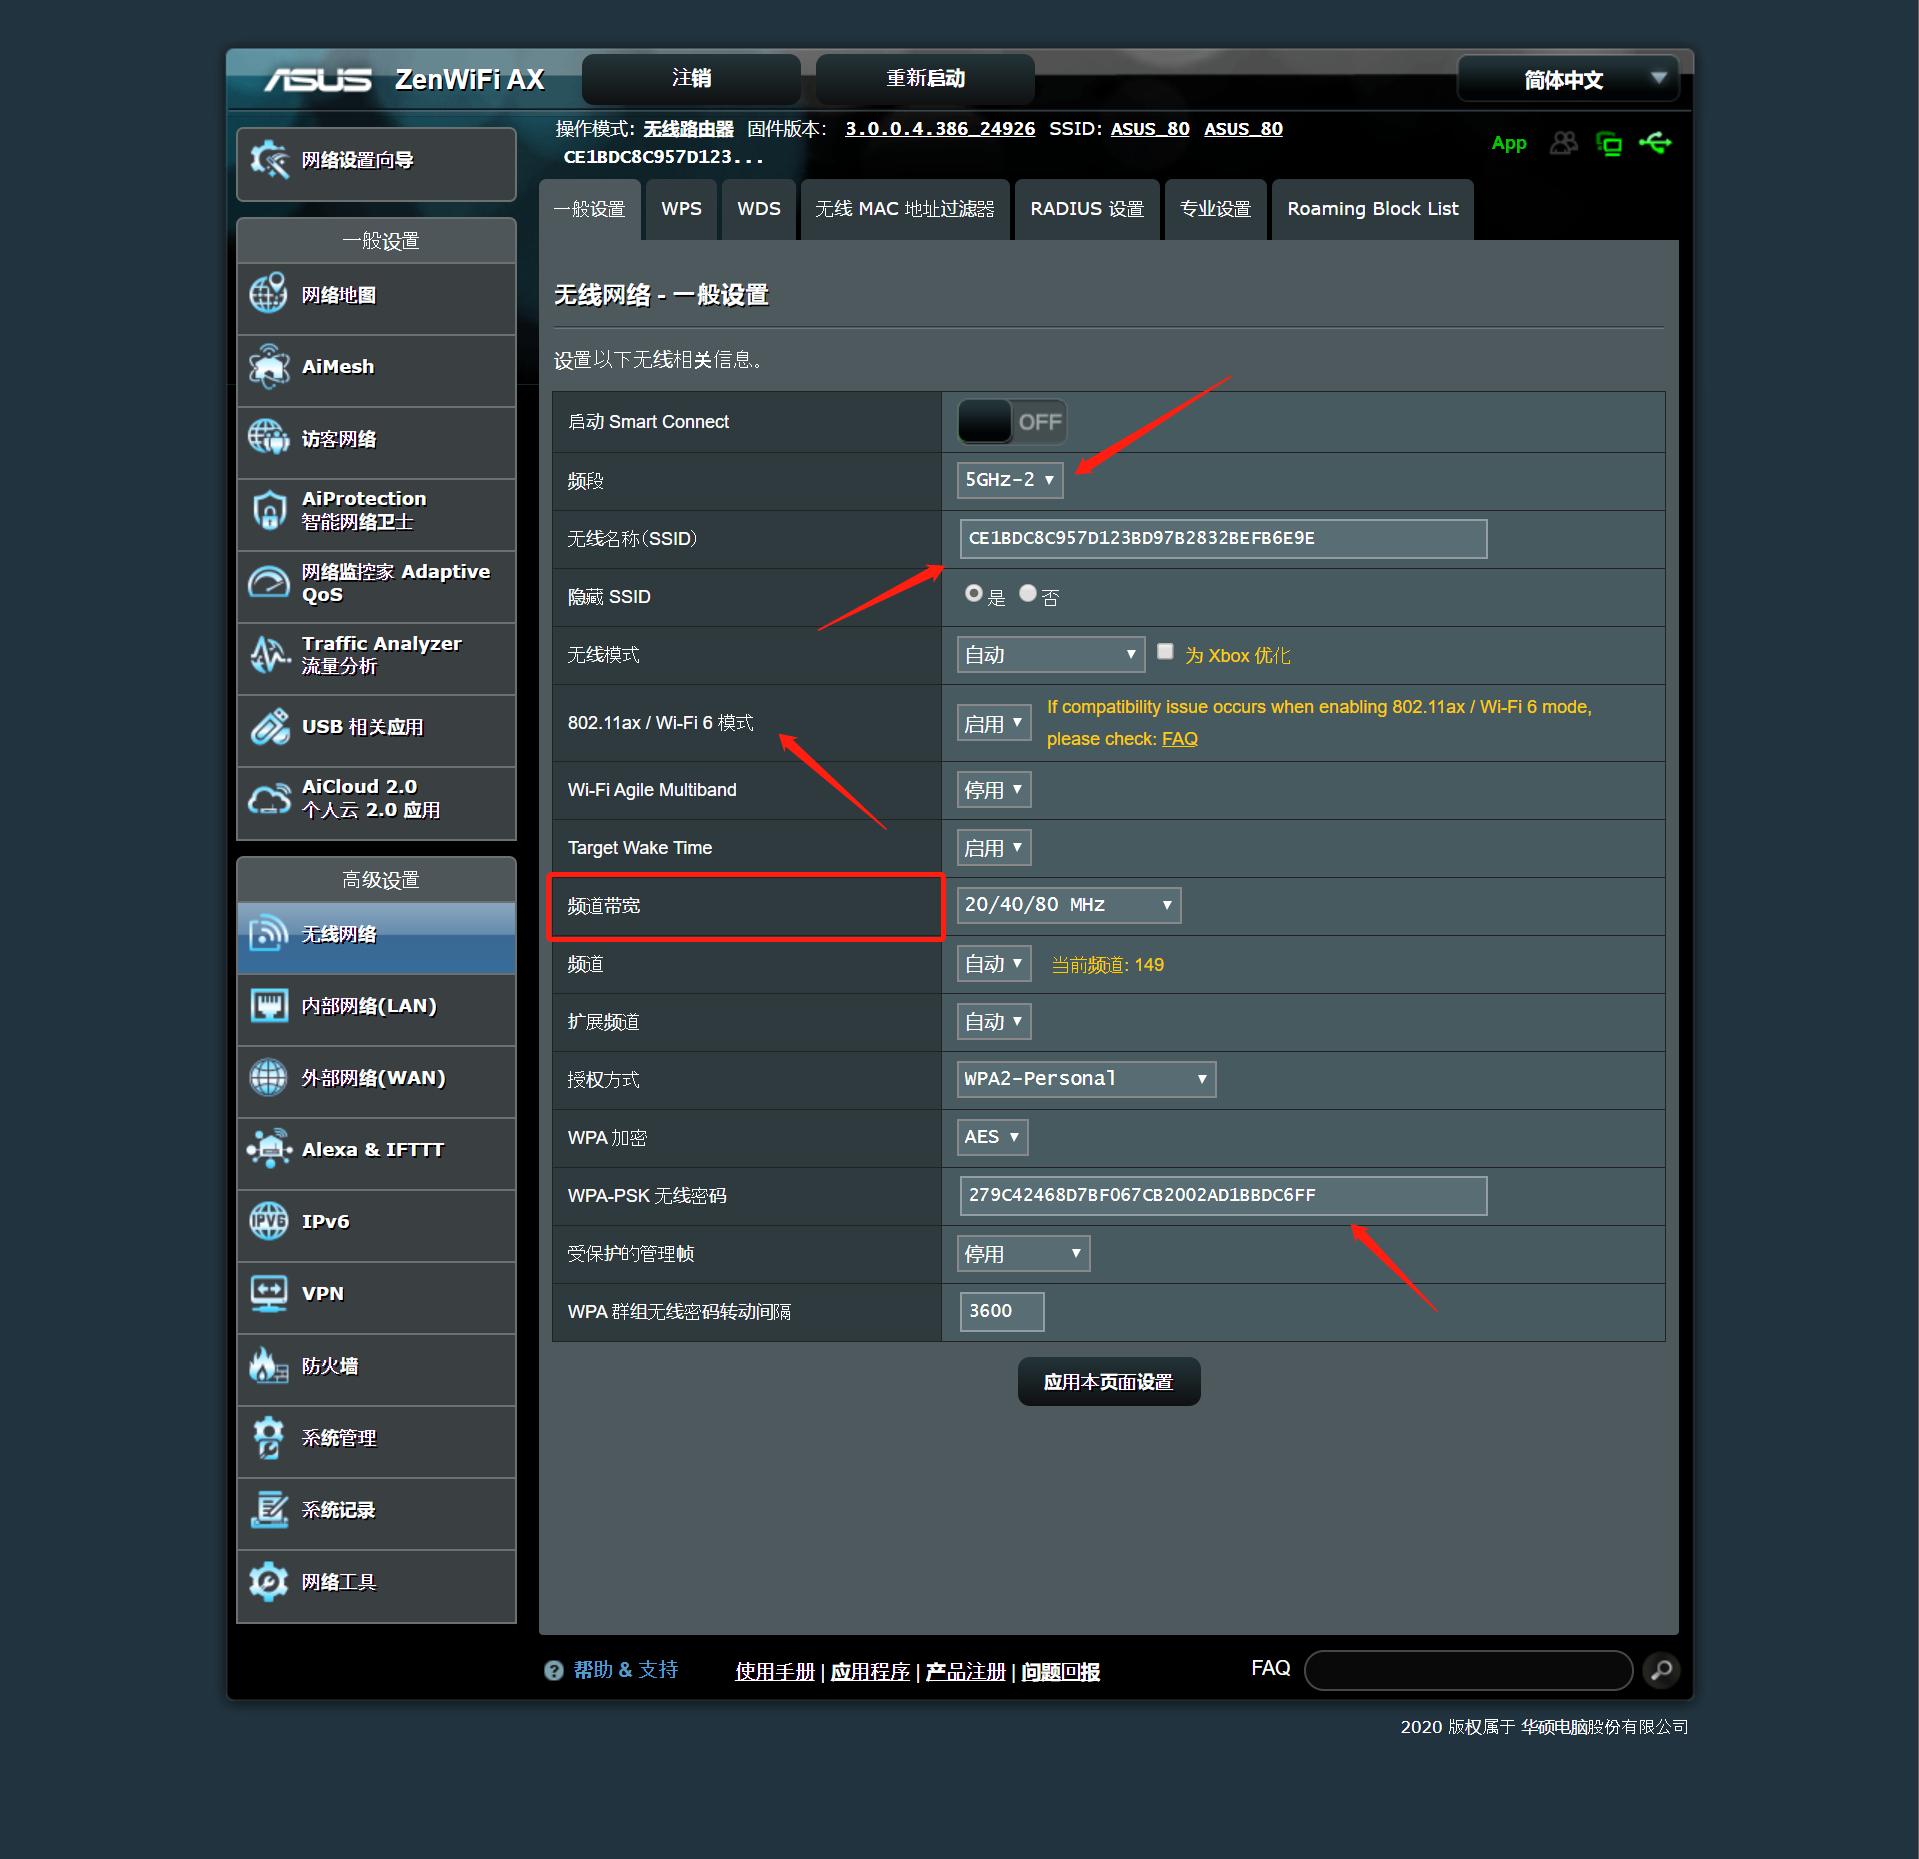Click the AiMesh sidebar icon
Viewport: 1919px width, 1859px height.
click(x=268, y=367)
